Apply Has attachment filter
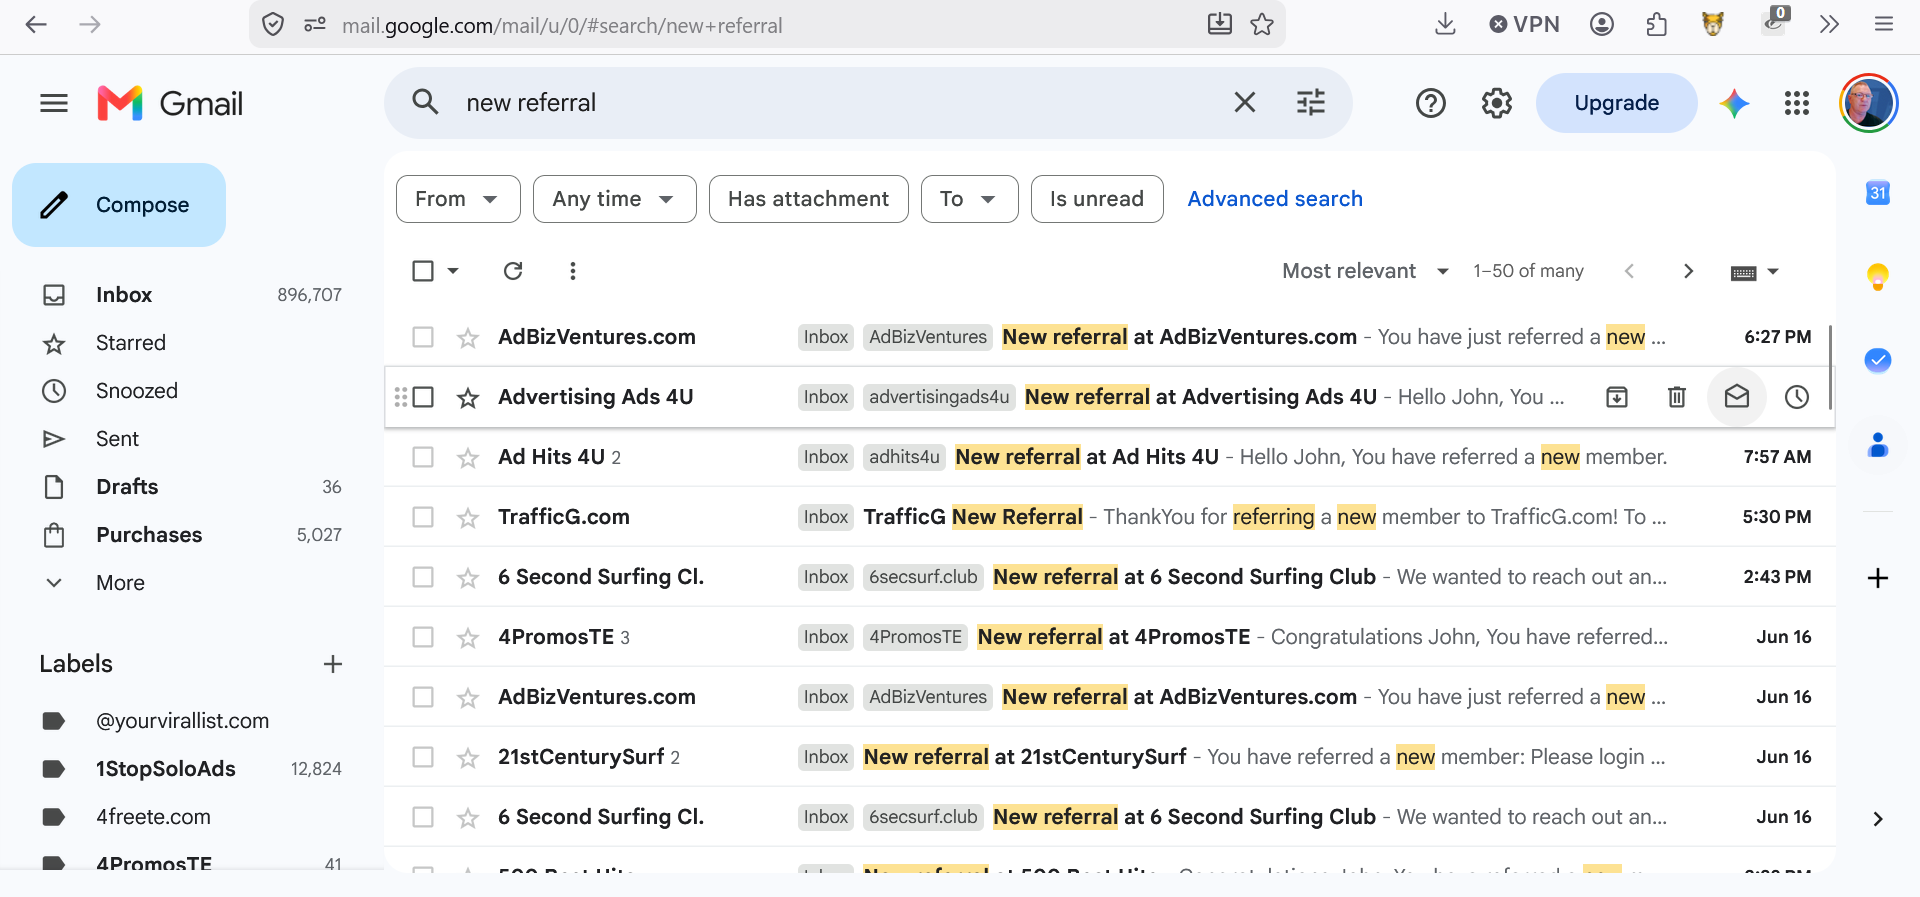Image resolution: width=1920 pixels, height=897 pixels. tap(808, 199)
